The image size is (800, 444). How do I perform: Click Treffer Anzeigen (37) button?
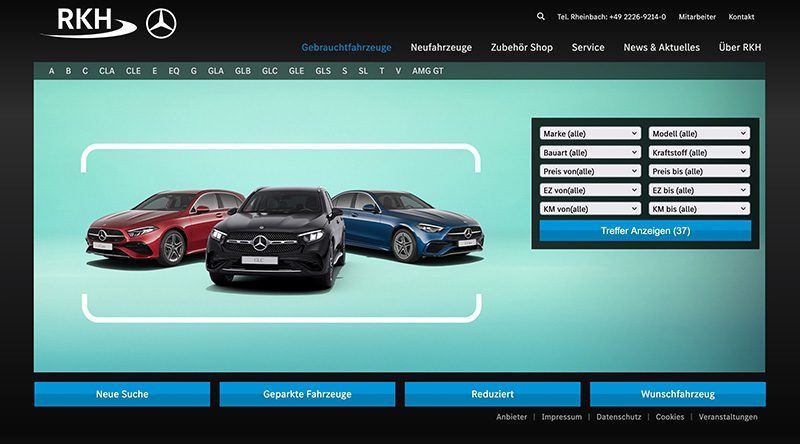coord(645,231)
